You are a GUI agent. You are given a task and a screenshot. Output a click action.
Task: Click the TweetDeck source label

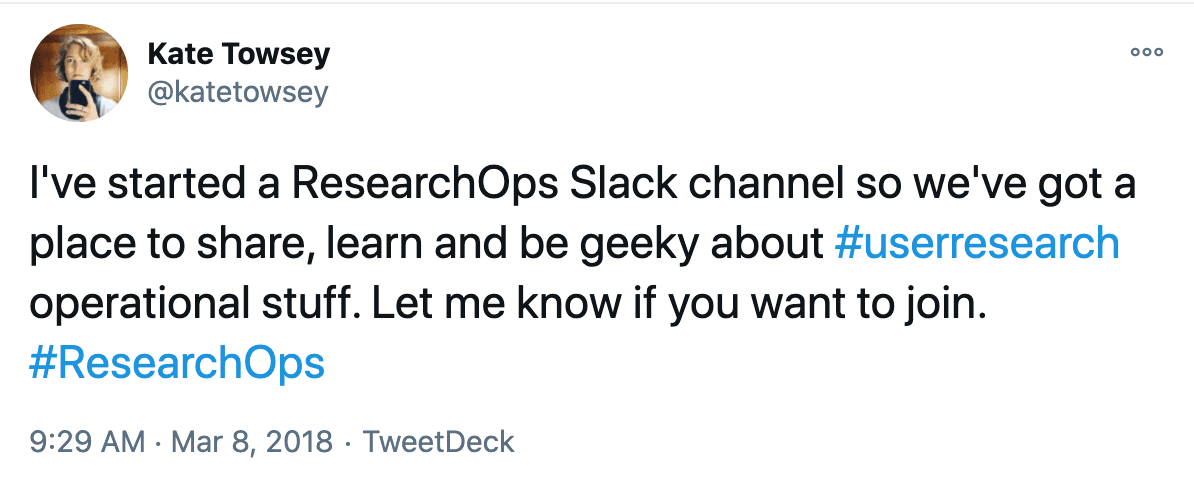point(438,441)
